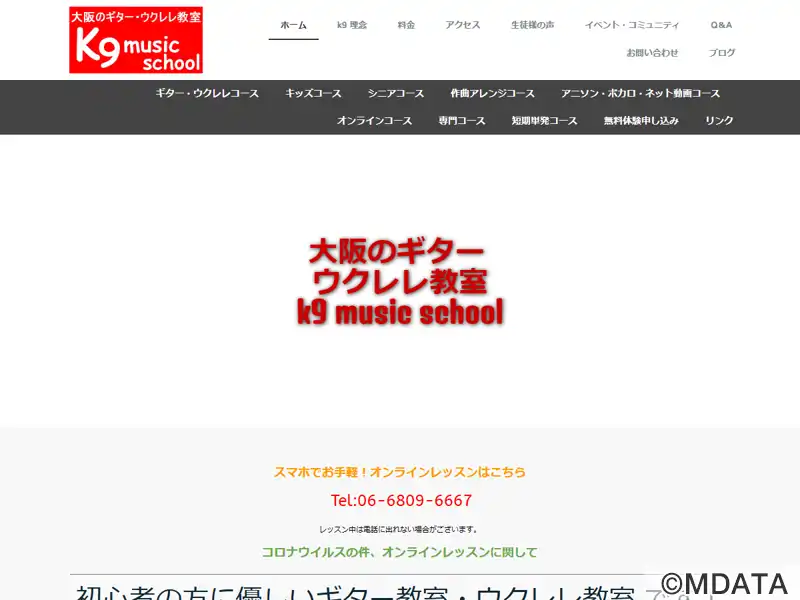
Task: Go to the k9 理念 page
Action: (x=352, y=25)
